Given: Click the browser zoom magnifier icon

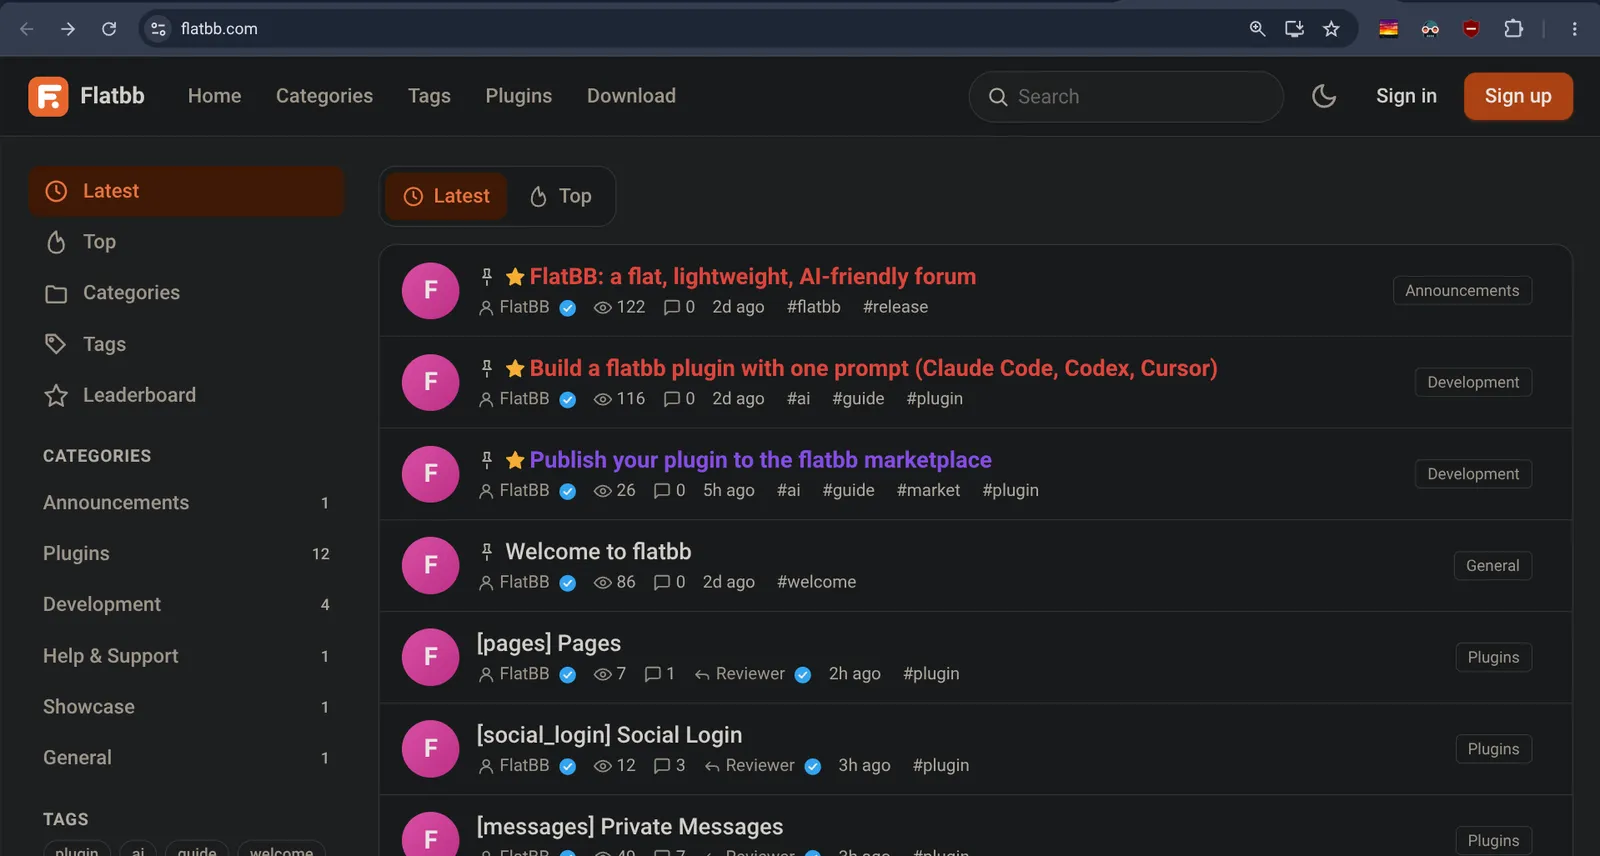Looking at the screenshot, I should coord(1257,29).
